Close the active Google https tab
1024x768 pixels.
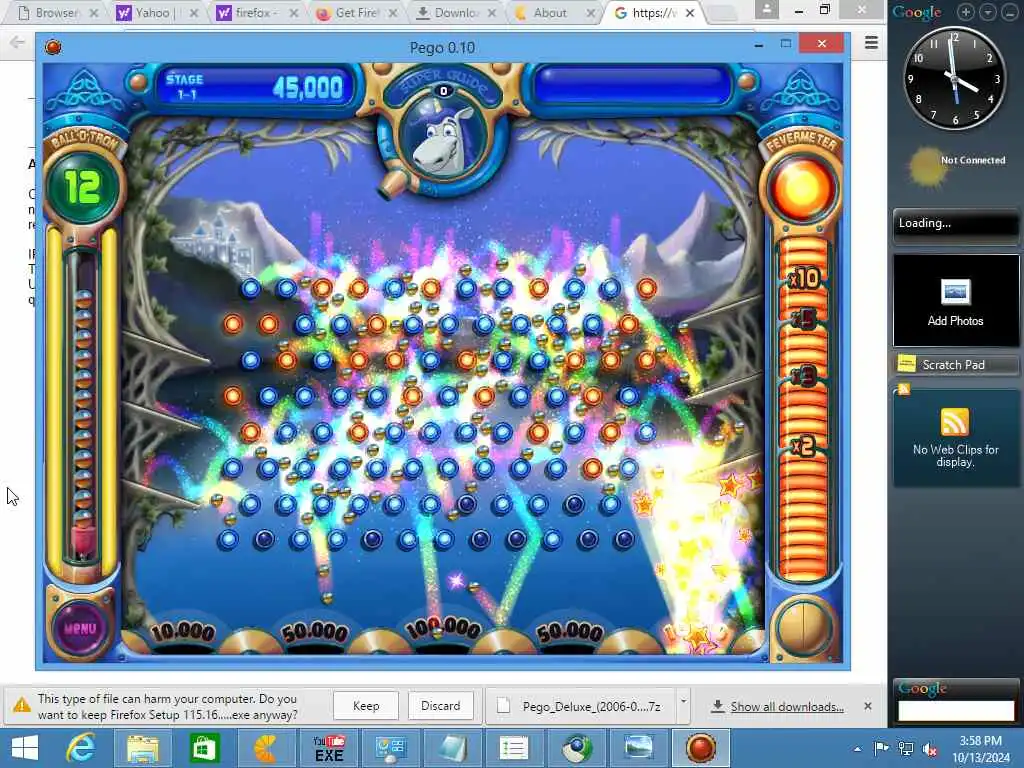(x=690, y=13)
